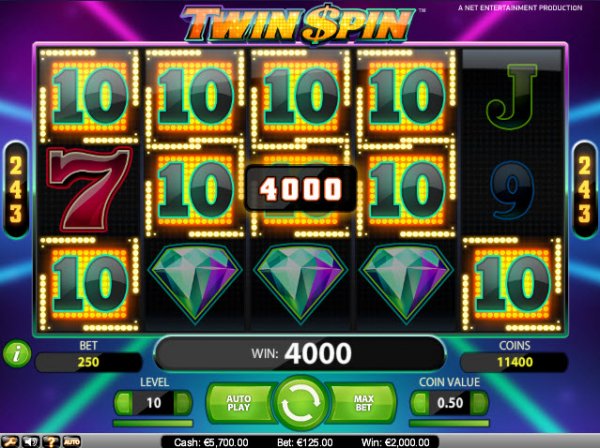
Task: Increase bet level with right arrow
Action: click(x=183, y=403)
